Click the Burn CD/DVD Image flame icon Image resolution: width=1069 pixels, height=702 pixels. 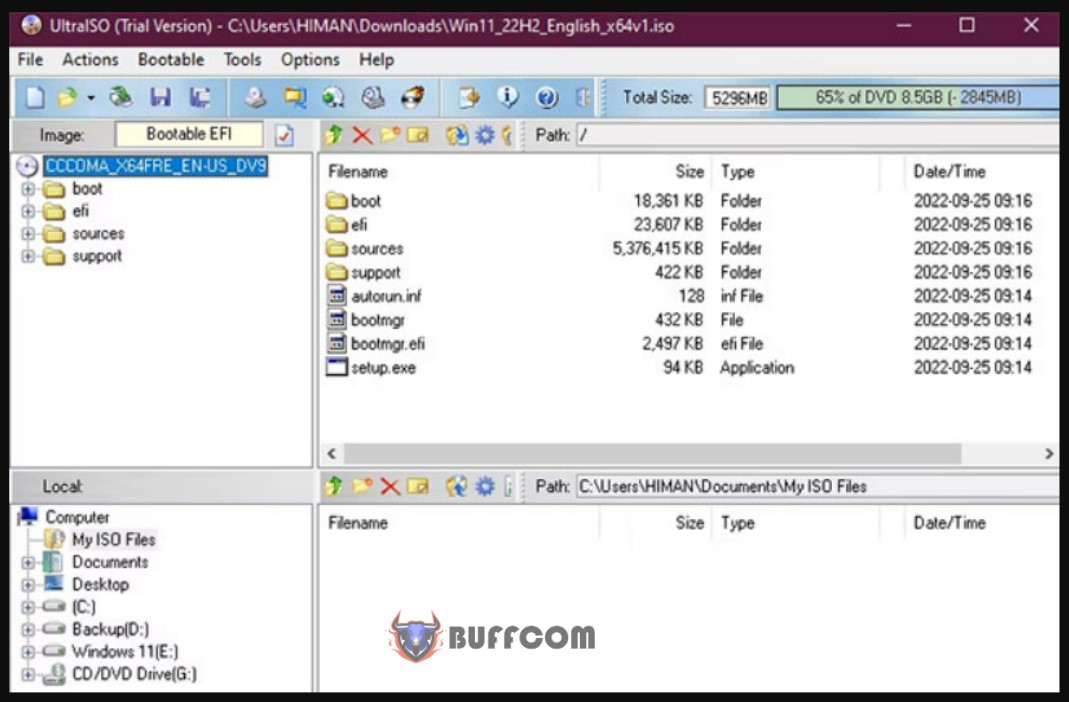[412, 97]
